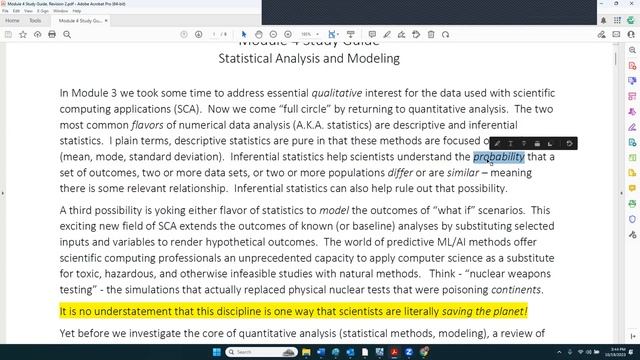
Task: Go to the previous page arrow
Action: coord(184,35)
